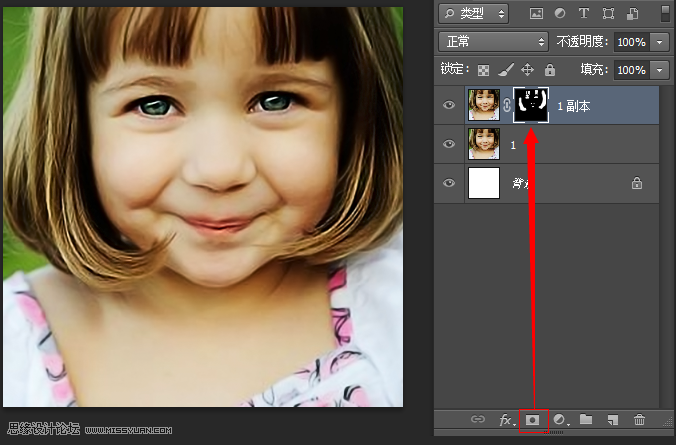Filter layers by smart object icon
Image resolution: width=676 pixels, height=445 pixels.
(632, 14)
